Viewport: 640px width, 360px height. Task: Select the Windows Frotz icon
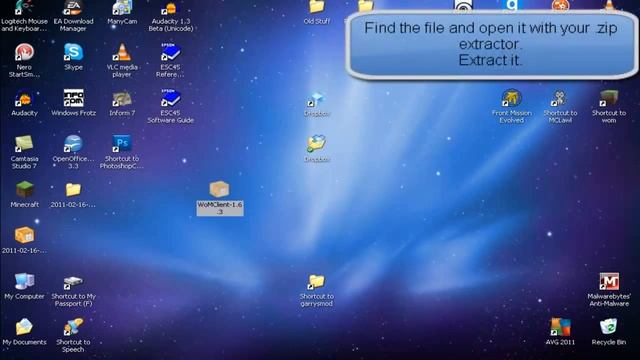(73, 98)
